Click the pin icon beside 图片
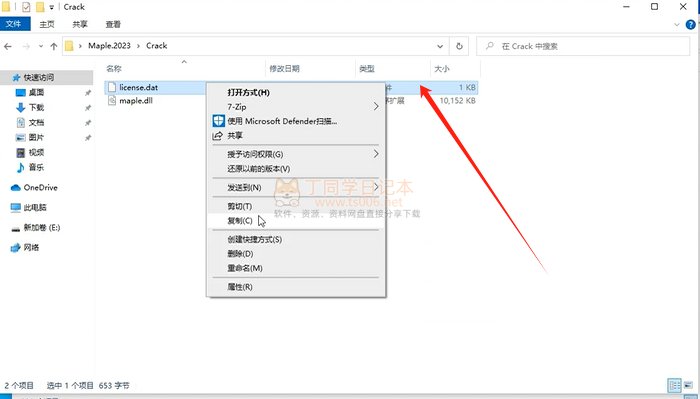The height and width of the screenshot is (399, 700). pyautogui.click(x=88, y=138)
